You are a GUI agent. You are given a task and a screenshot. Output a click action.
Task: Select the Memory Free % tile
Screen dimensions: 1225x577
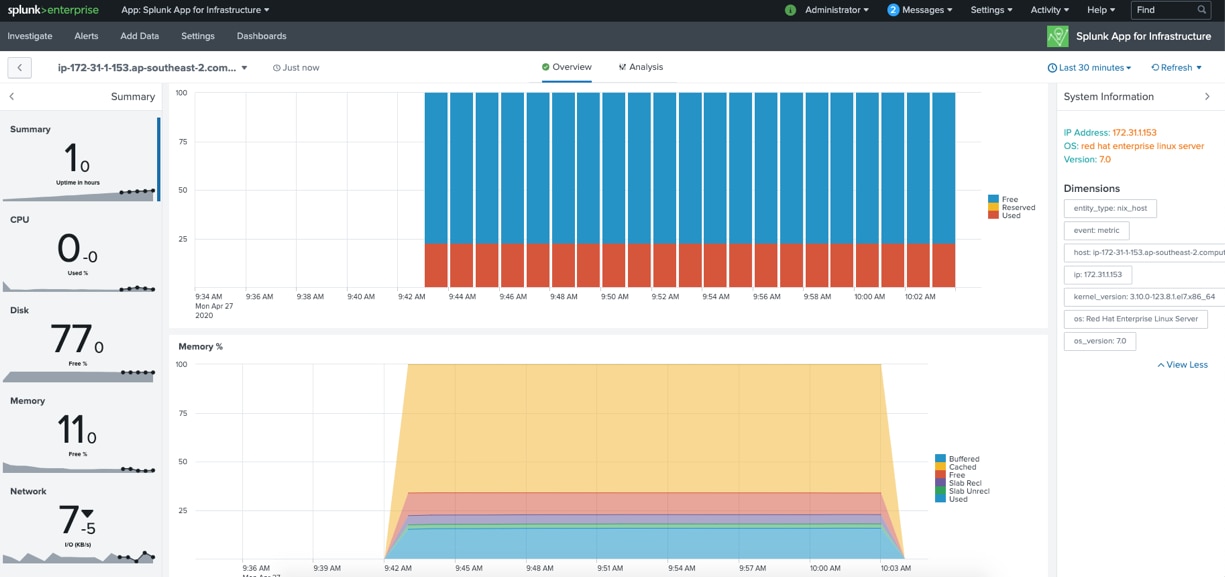click(x=80, y=432)
